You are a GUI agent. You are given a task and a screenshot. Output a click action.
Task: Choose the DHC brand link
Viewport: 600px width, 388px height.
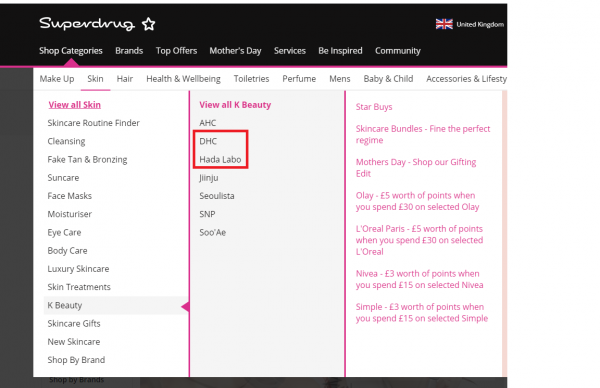point(208,141)
